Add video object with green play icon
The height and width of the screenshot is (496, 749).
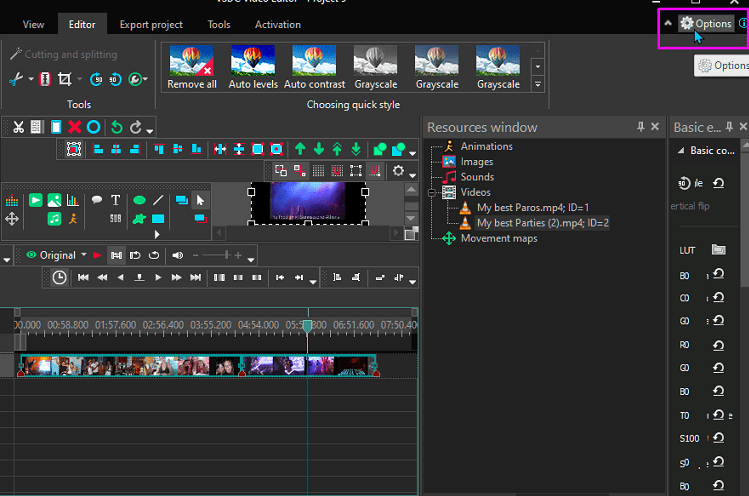pyautogui.click(x=35, y=200)
